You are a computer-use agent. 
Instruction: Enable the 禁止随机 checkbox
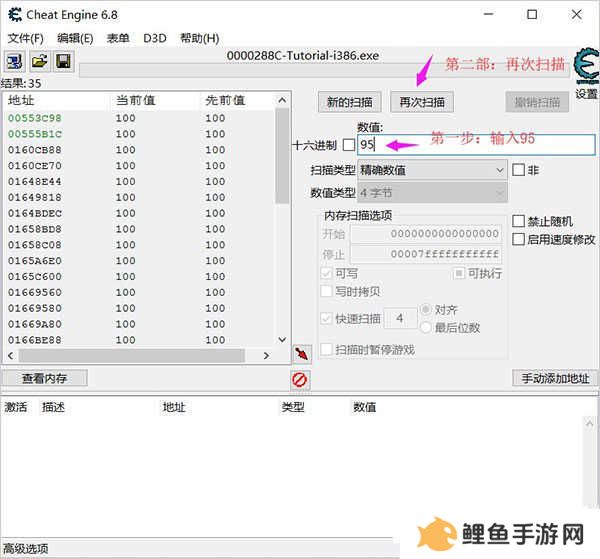click(518, 221)
